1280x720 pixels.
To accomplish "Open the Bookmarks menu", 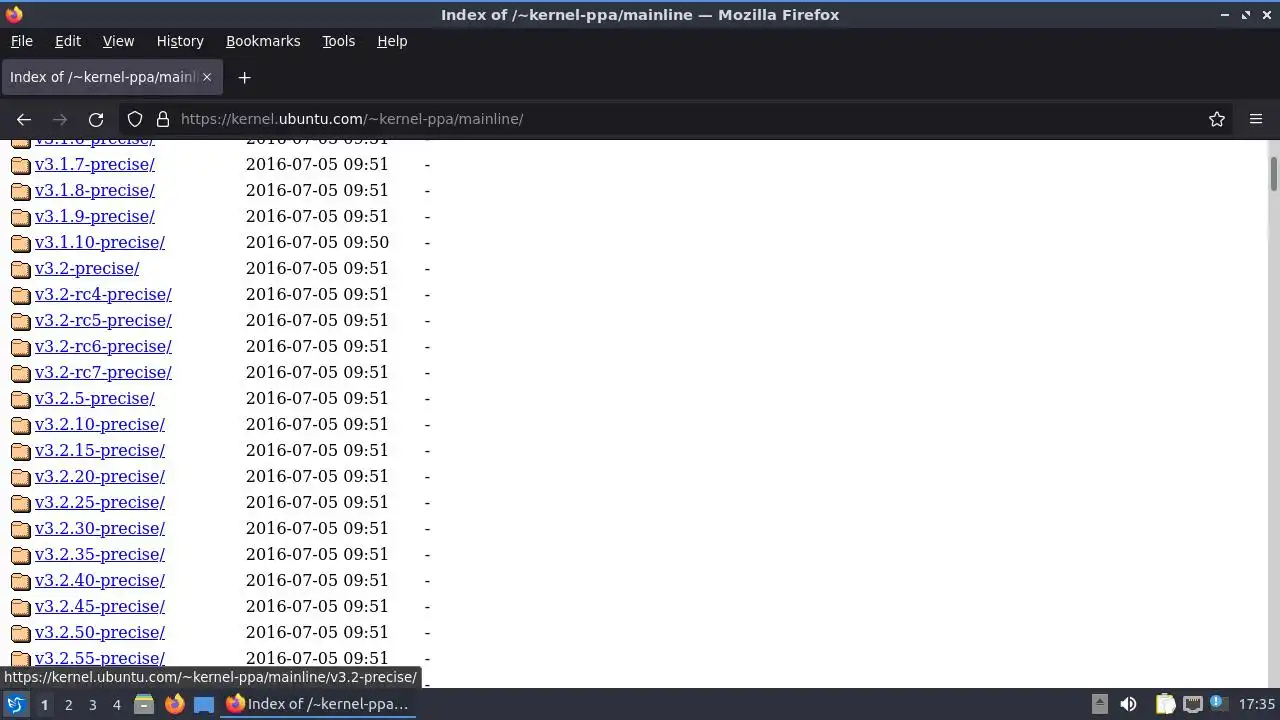I will [x=263, y=41].
